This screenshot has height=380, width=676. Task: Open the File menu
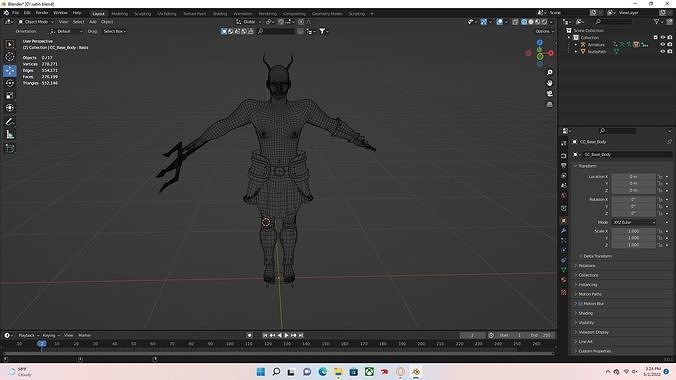[x=16, y=13]
